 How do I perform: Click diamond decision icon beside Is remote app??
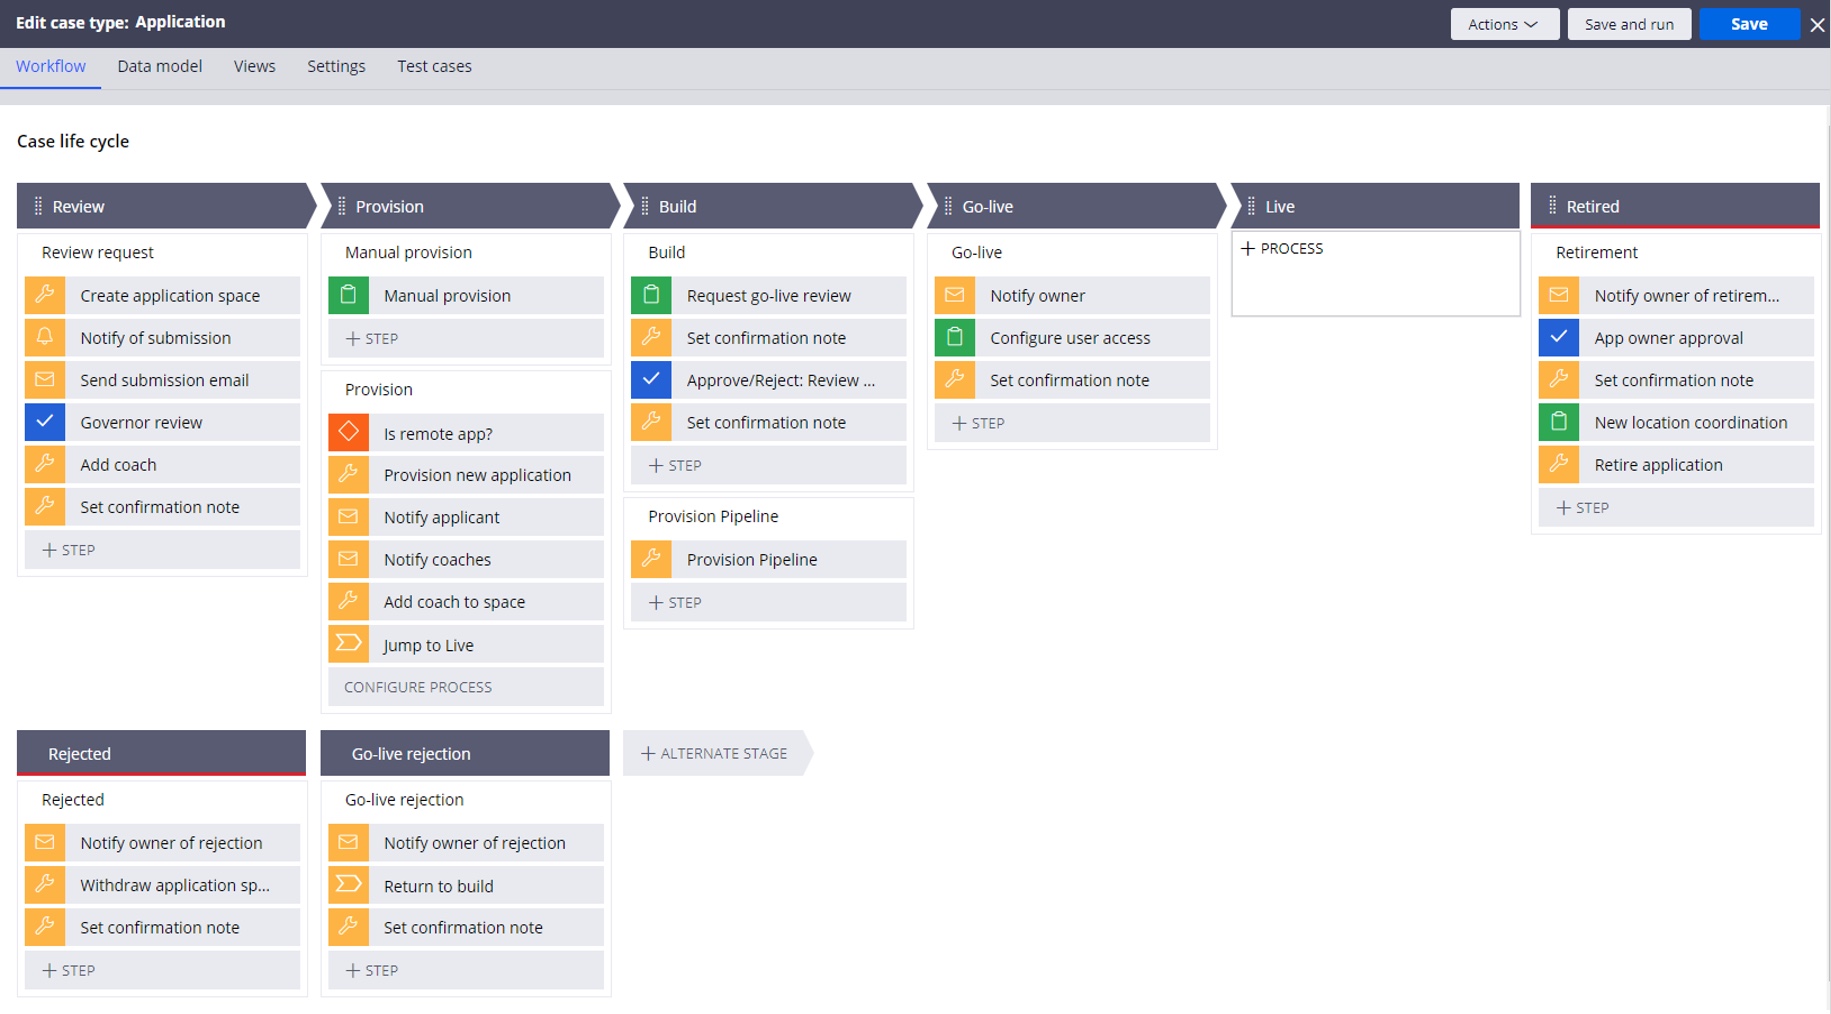point(348,433)
